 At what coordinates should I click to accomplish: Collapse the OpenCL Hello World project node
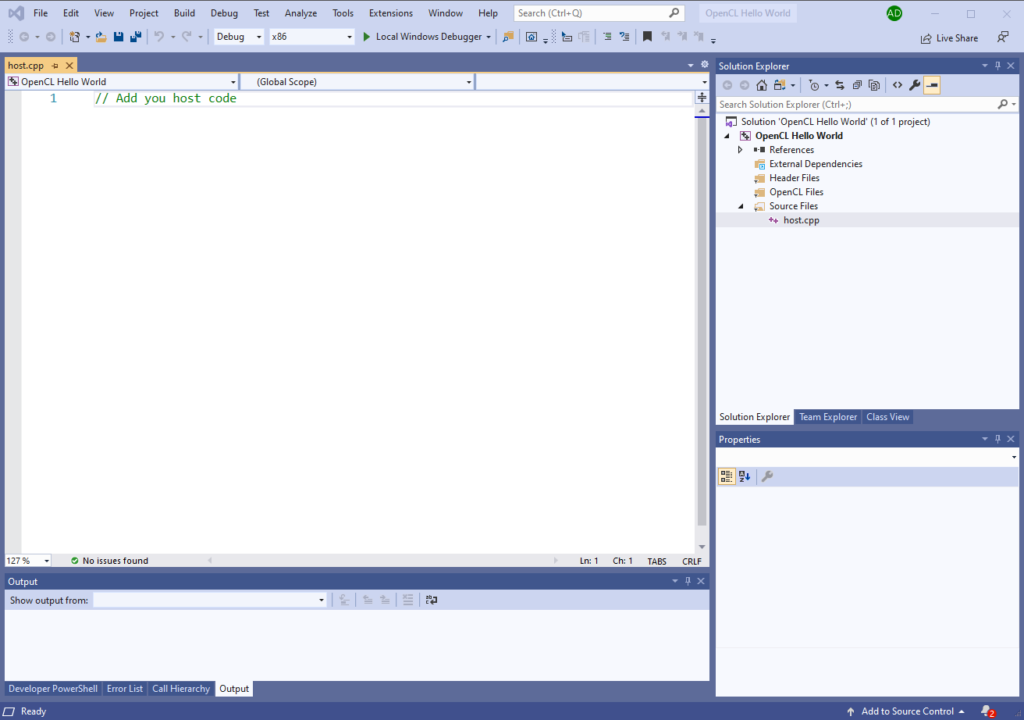(727, 136)
